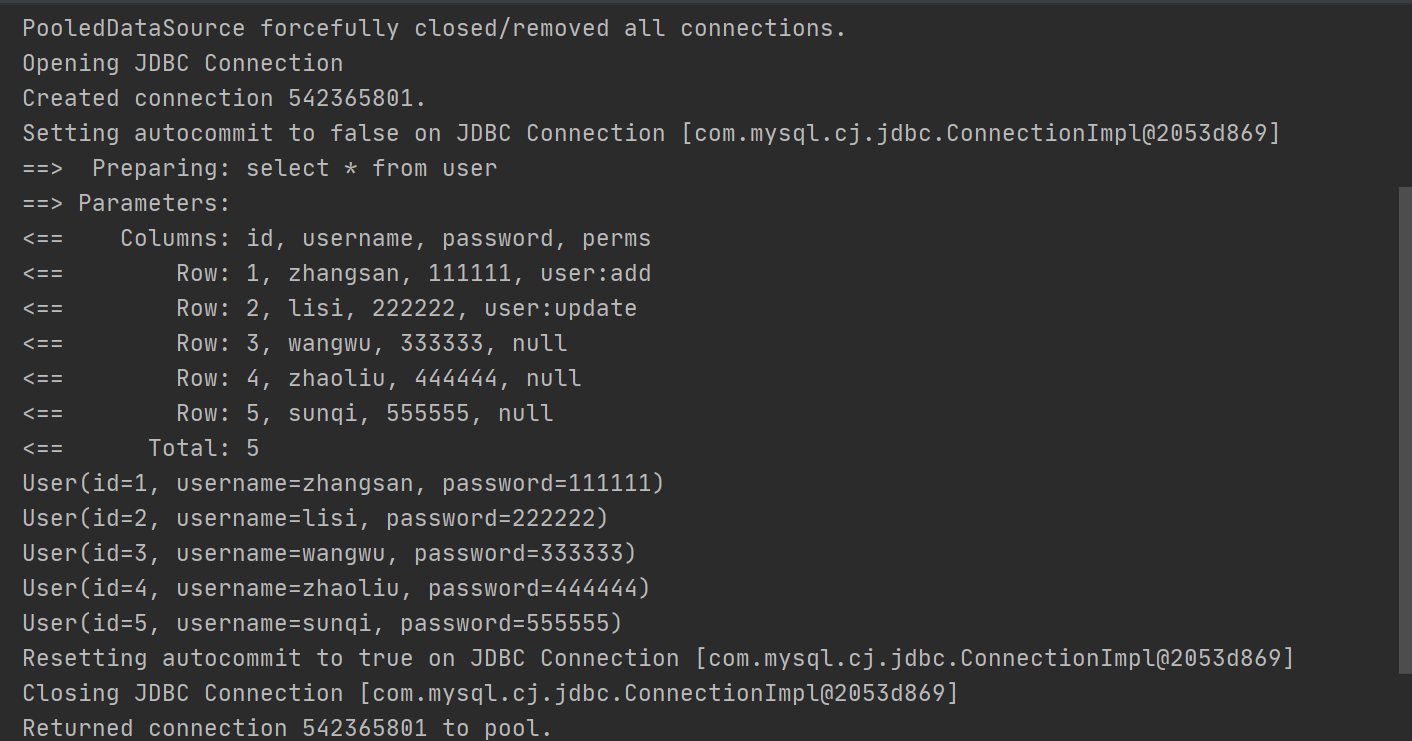Click the row with lisi and user:update

[x=330, y=308]
